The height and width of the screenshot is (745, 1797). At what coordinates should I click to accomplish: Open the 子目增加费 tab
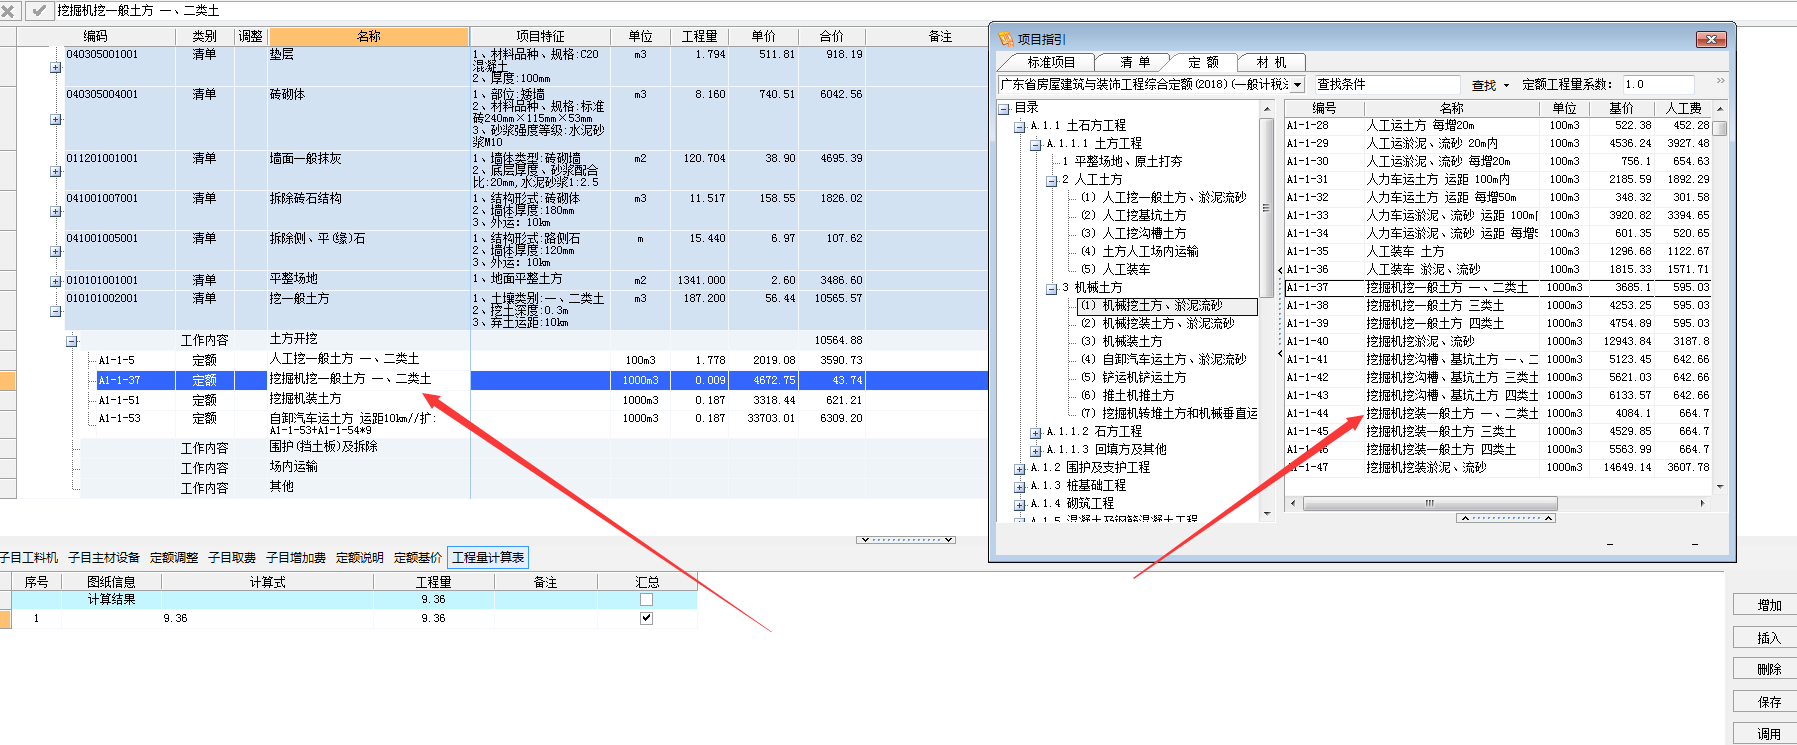[296, 558]
